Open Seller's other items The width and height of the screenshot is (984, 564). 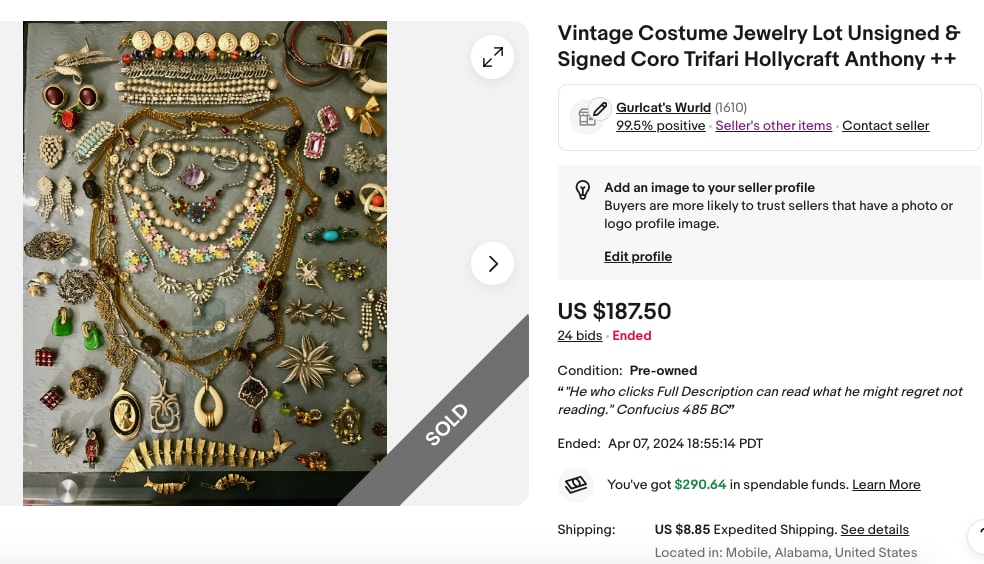(x=773, y=125)
